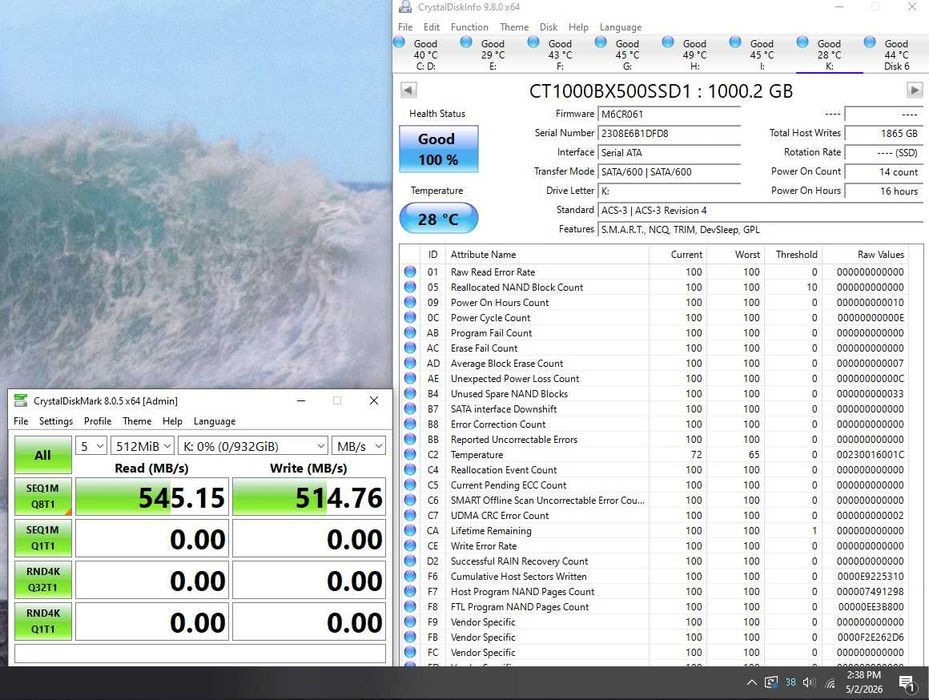Image resolution: width=929 pixels, height=700 pixels.
Task: Open Profile menu in CrystalDiskMark
Action: pyautogui.click(x=98, y=421)
